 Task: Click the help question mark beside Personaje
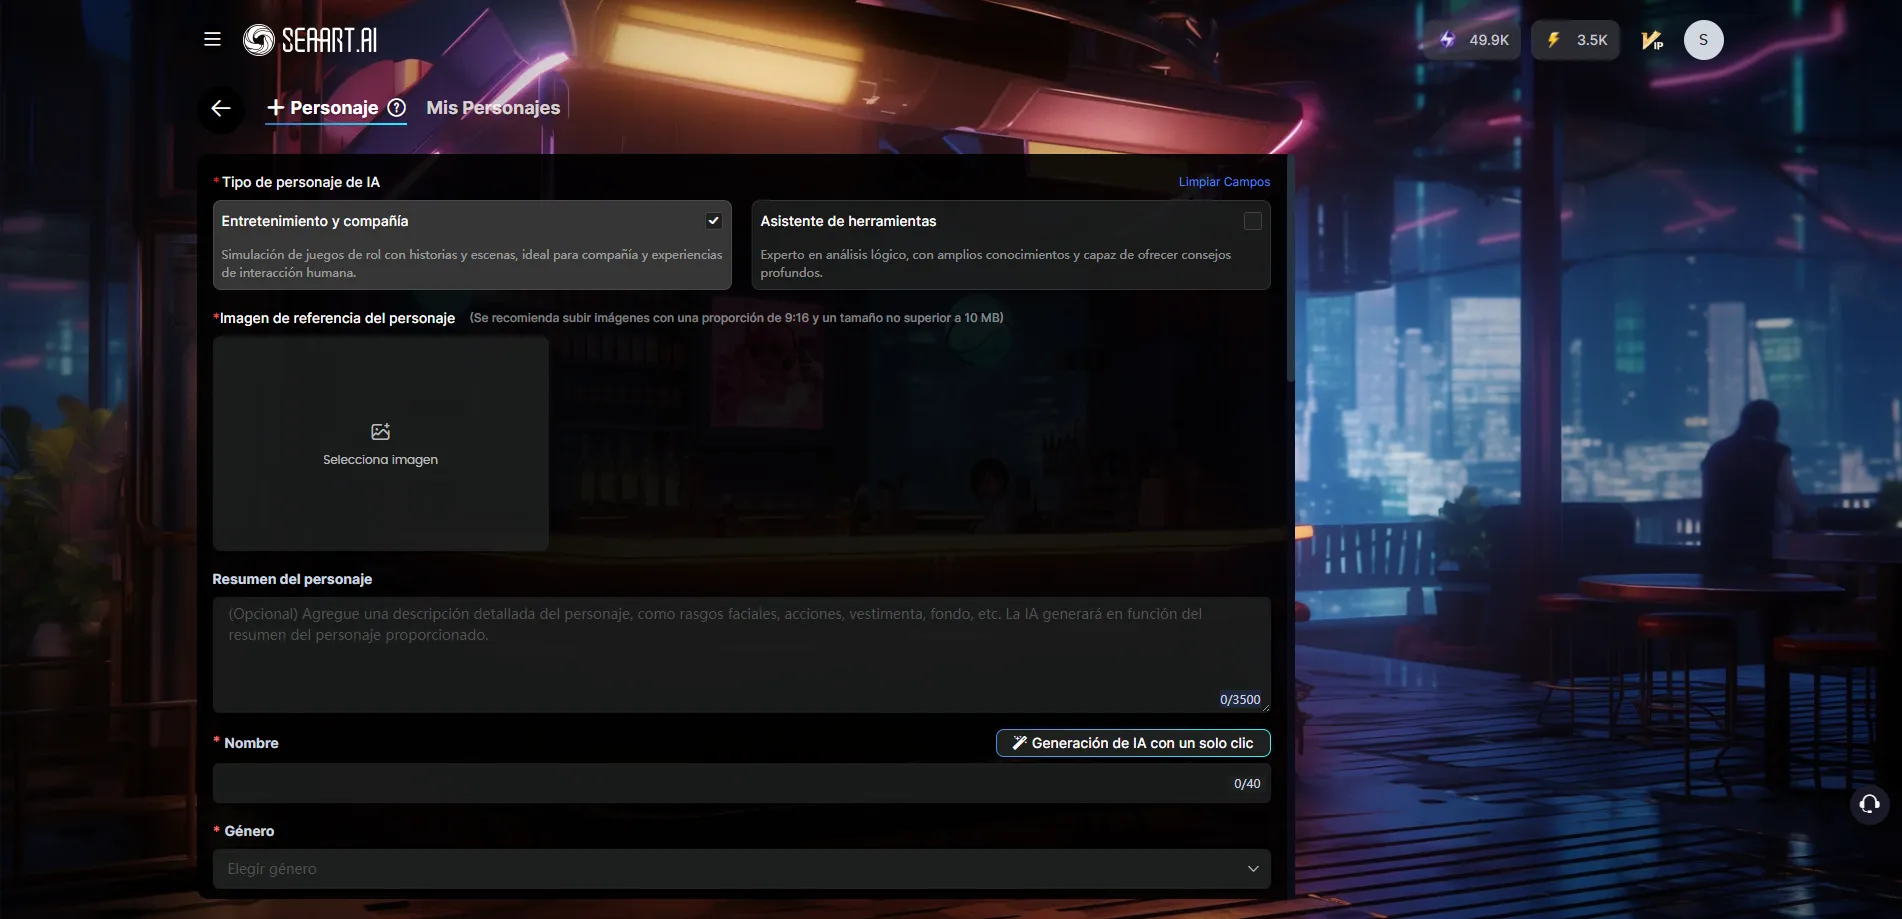[x=396, y=108]
